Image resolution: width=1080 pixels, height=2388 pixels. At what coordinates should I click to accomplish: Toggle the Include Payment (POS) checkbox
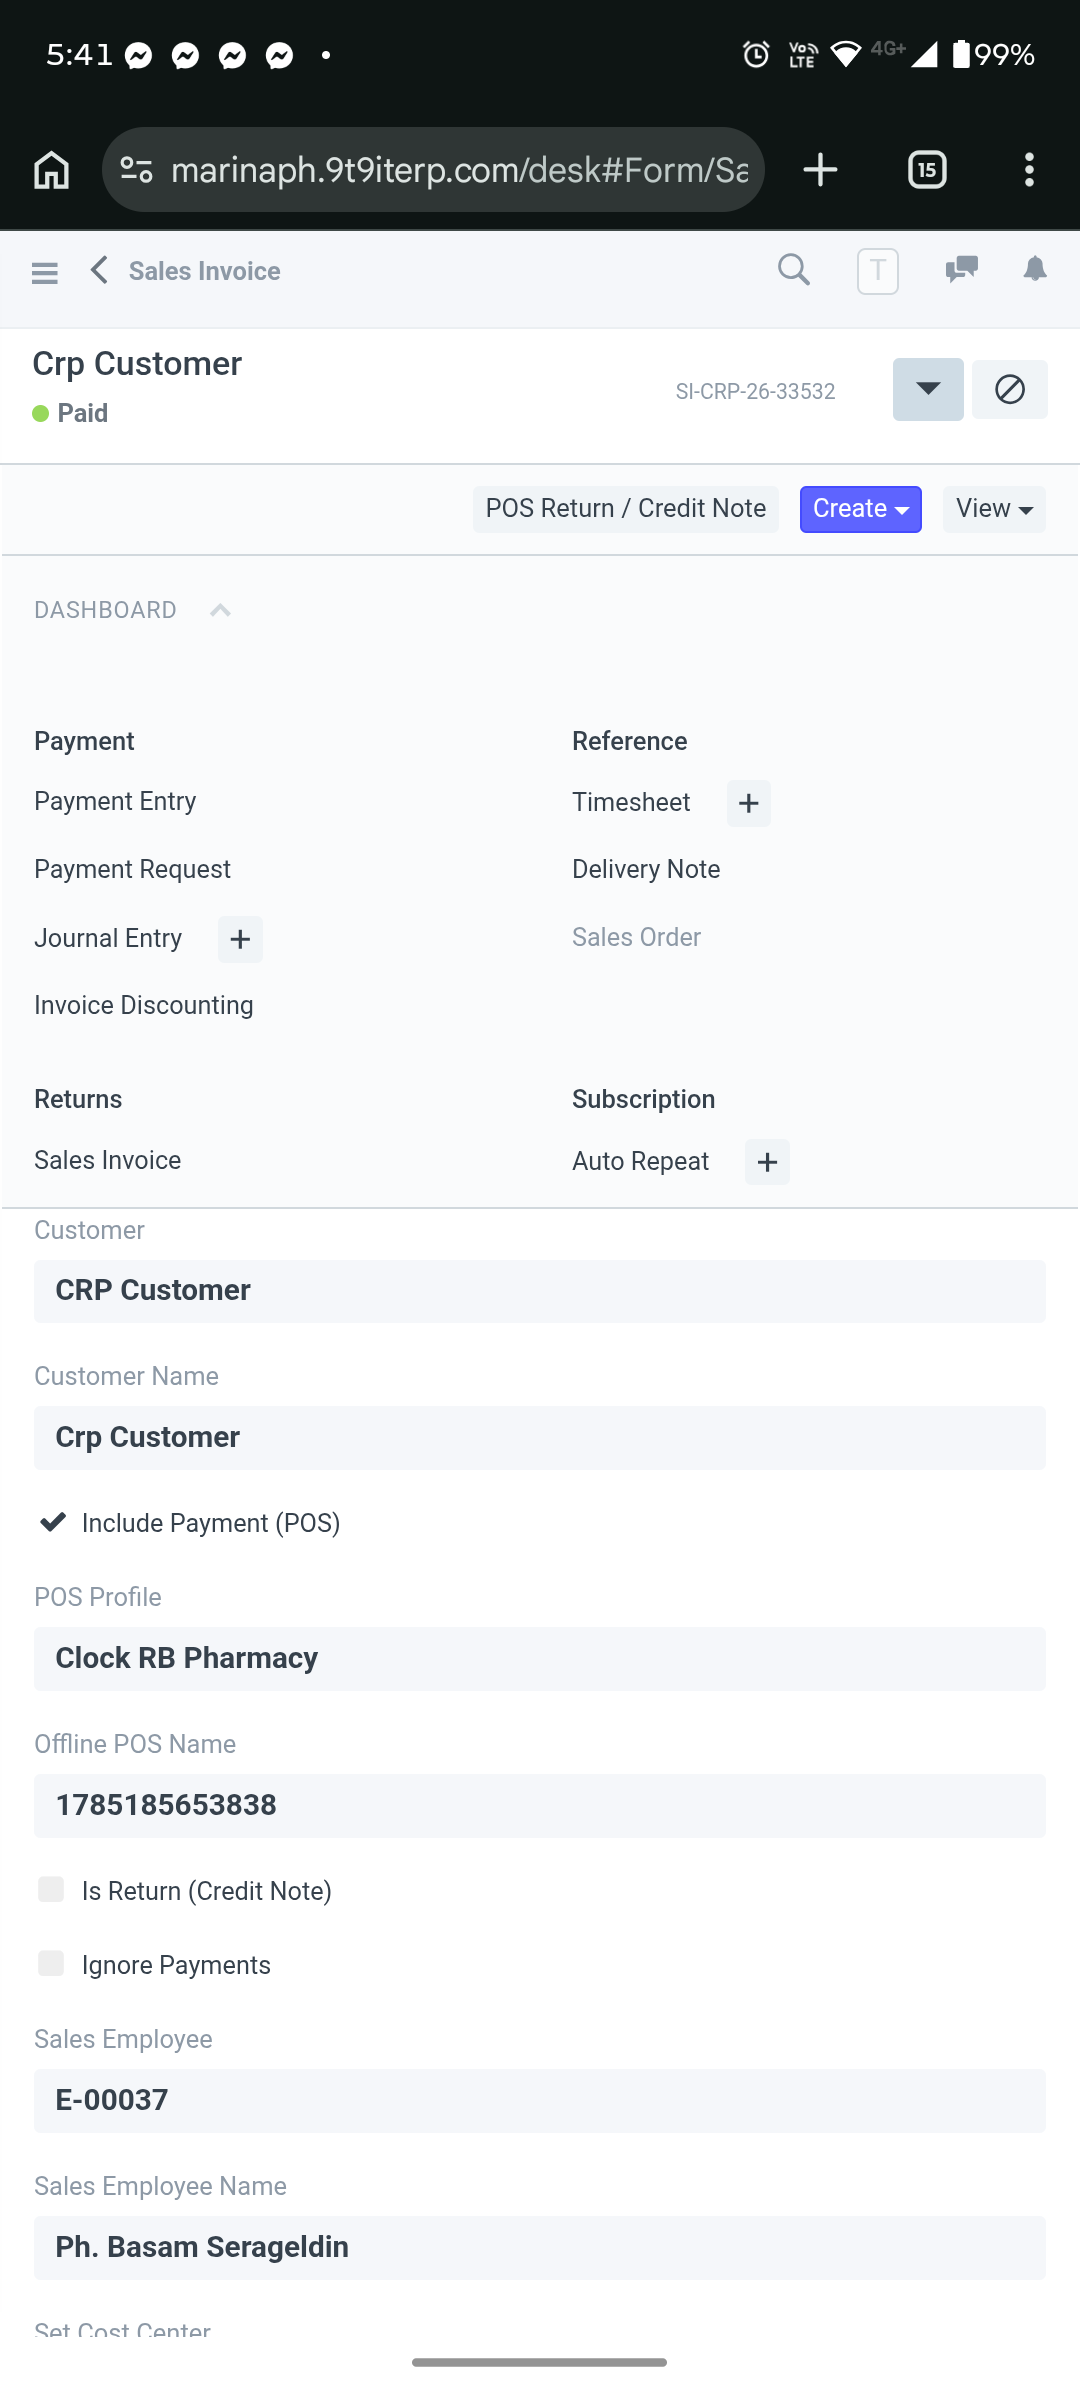point(52,1522)
